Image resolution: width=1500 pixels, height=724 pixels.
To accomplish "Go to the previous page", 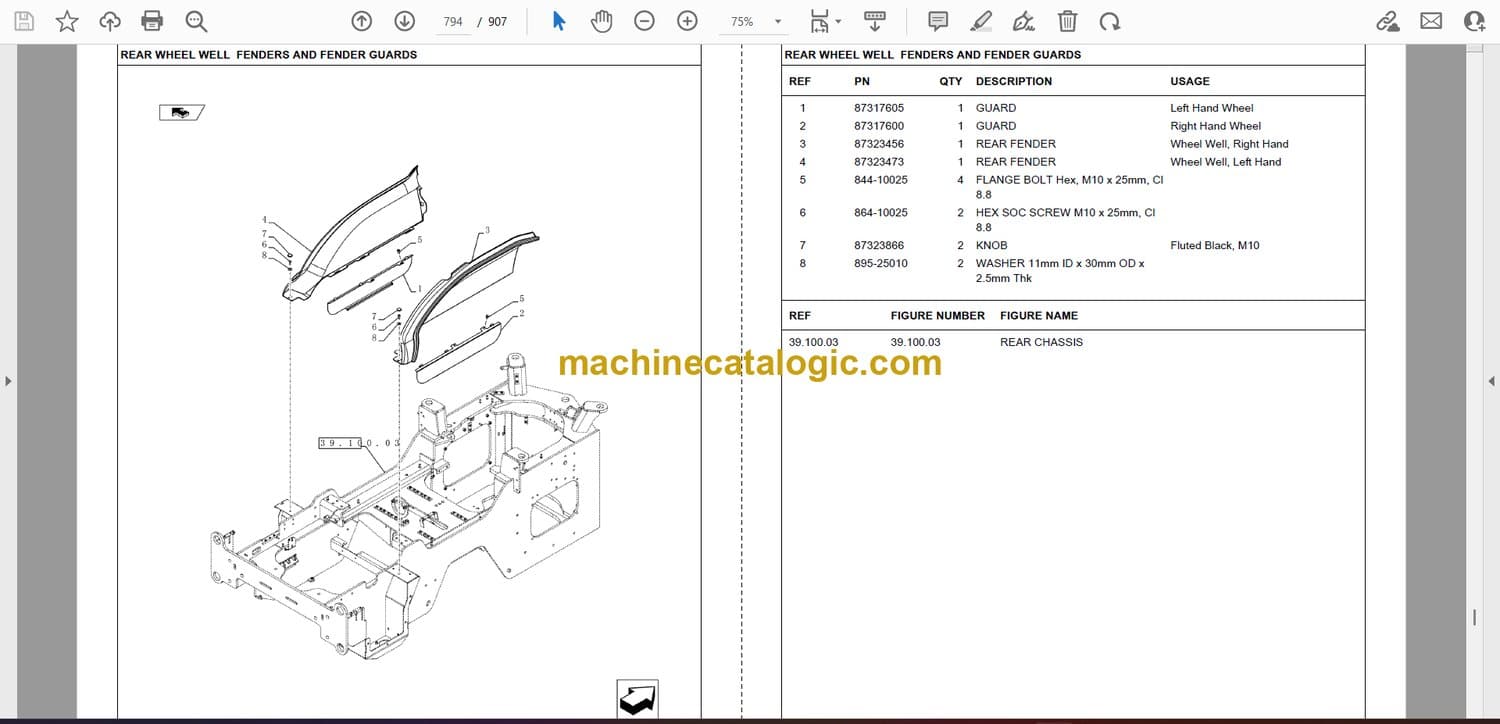I will [x=362, y=21].
